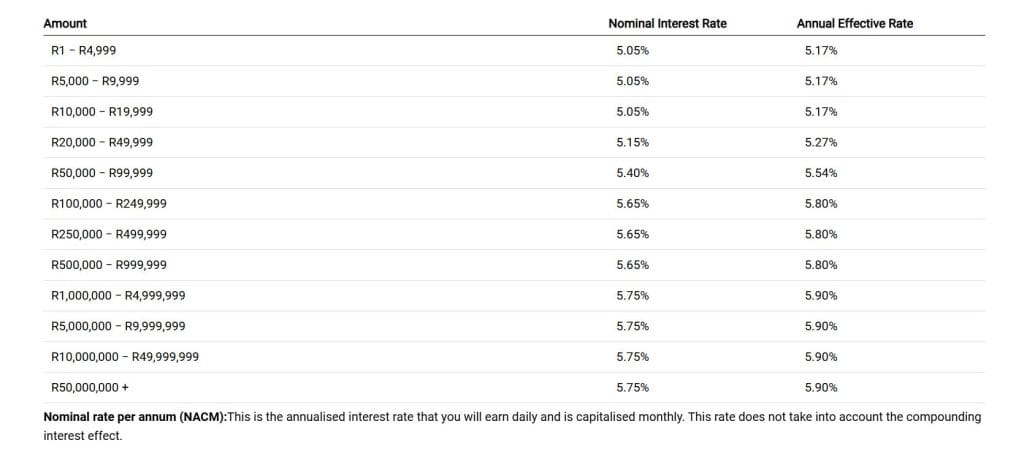Select the R20,000 – R49,999 amount cell
Image resolution: width=1024 pixels, height=451 pixels.
click(x=101, y=142)
